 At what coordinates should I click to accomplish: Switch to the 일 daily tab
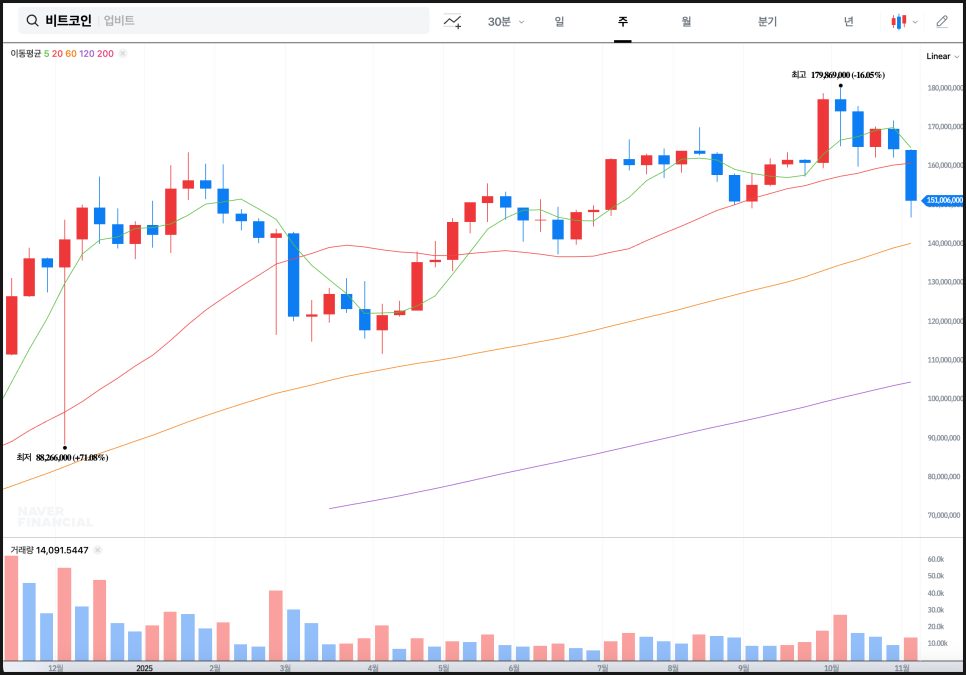tap(559, 21)
